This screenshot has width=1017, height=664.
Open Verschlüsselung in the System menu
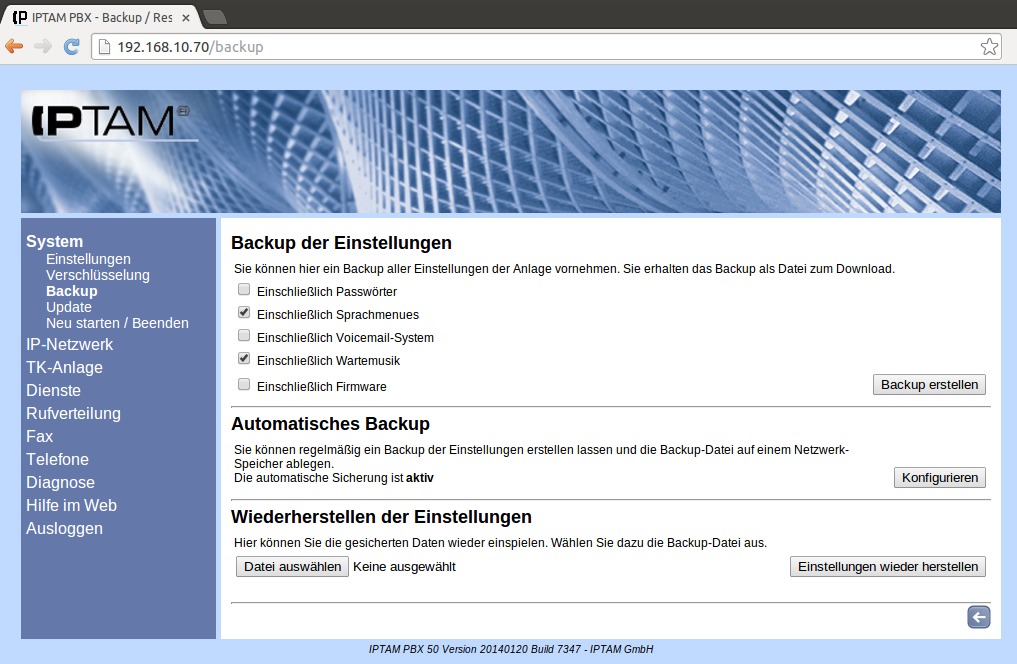click(97, 275)
